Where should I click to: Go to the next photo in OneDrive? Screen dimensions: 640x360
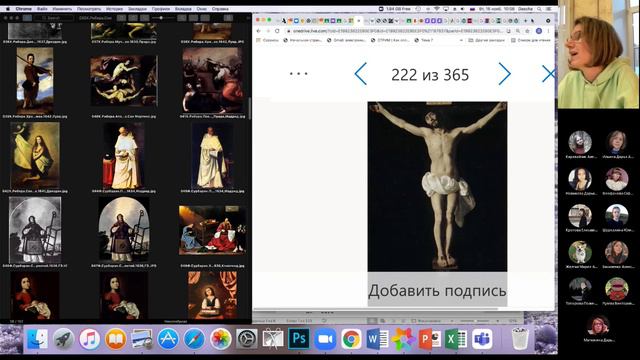(x=504, y=74)
